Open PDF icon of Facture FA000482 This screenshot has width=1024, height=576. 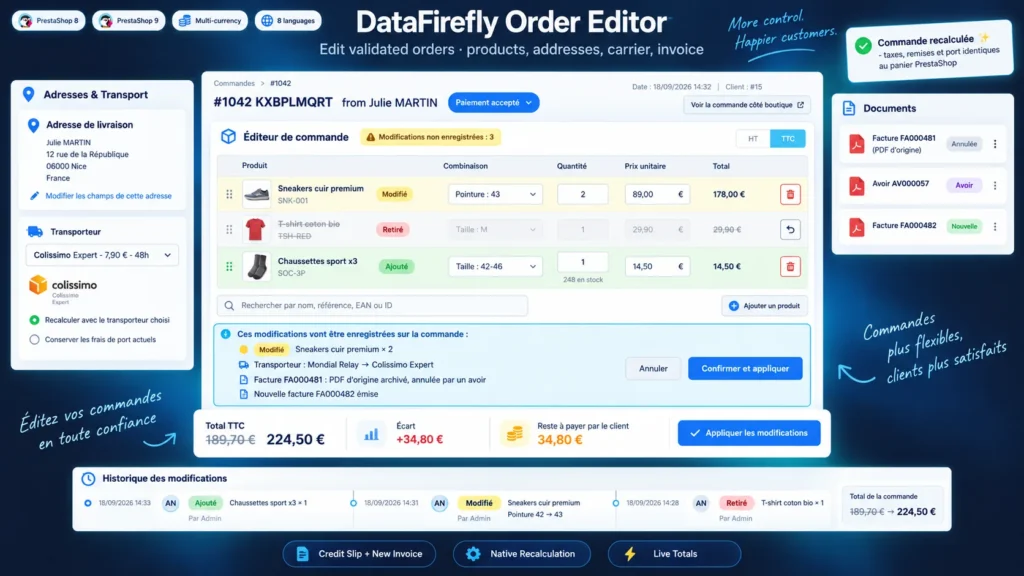coord(856,227)
